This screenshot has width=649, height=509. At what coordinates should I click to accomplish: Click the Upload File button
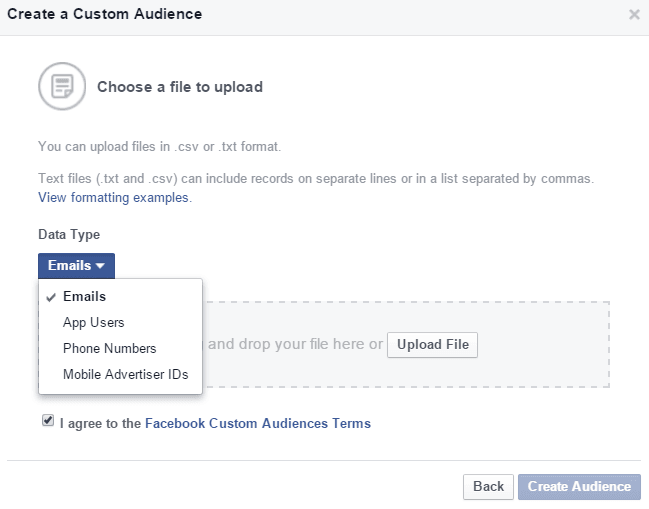[432, 345]
